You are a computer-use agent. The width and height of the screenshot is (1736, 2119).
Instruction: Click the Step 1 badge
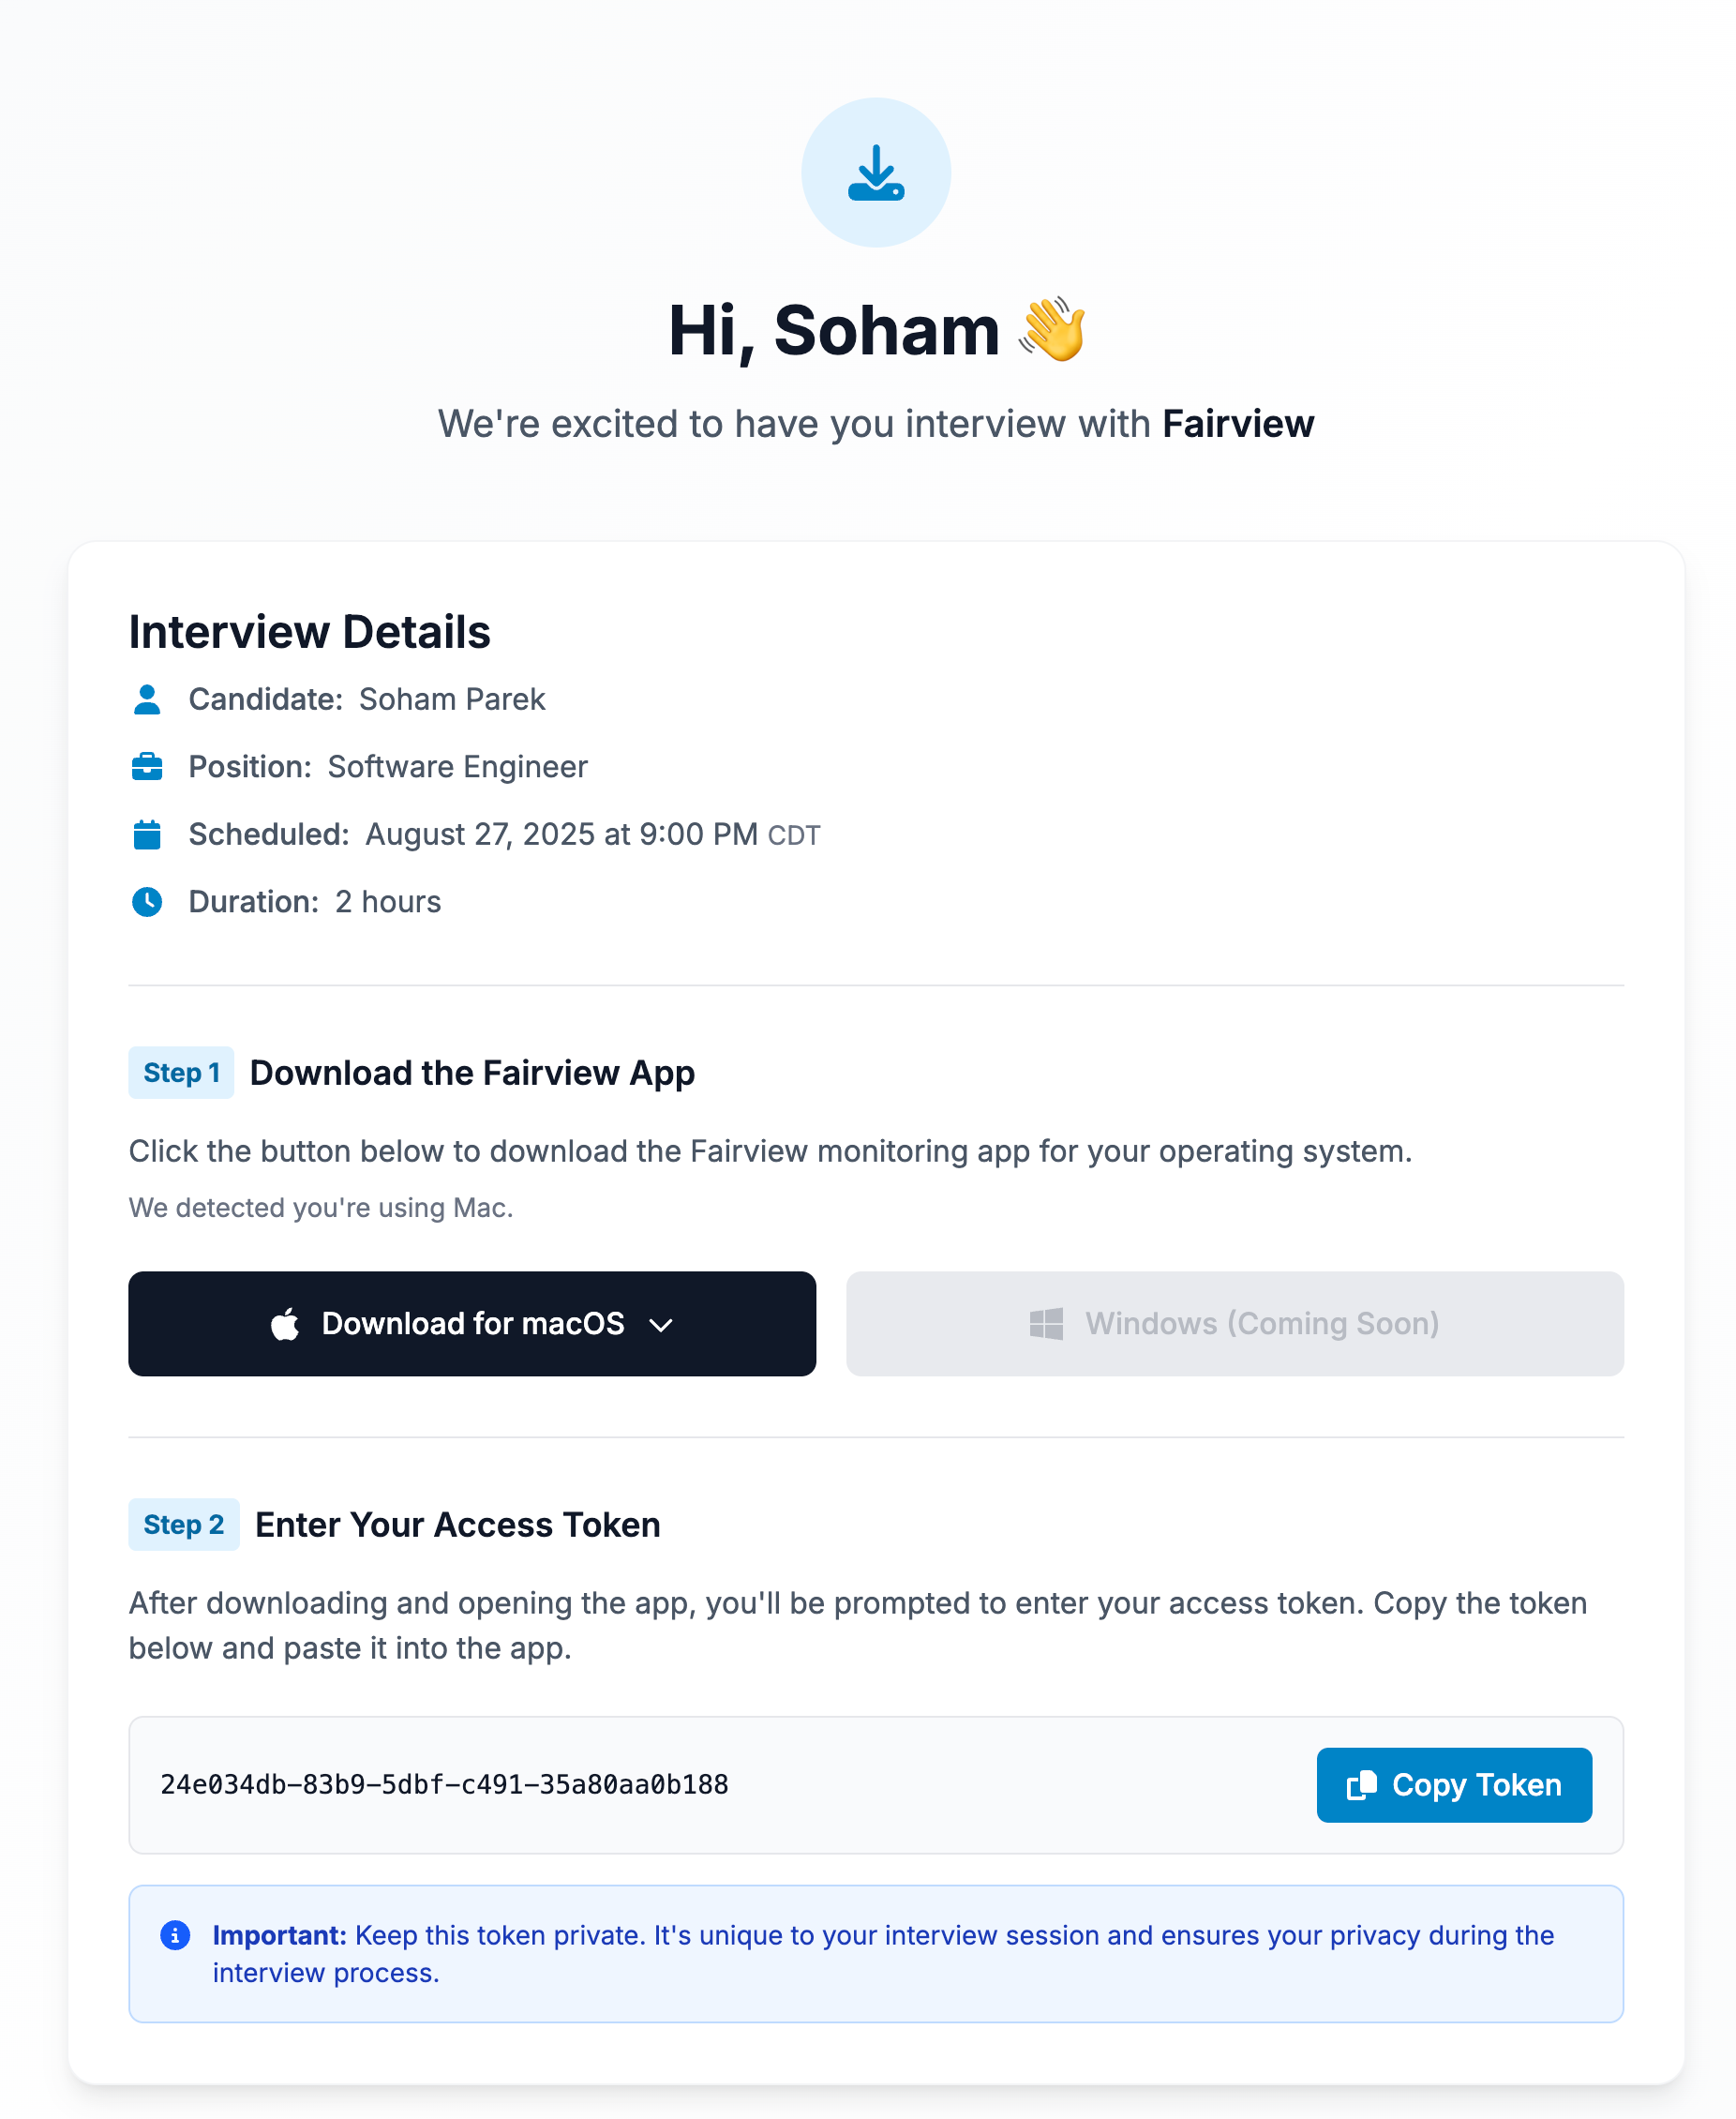(181, 1073)
